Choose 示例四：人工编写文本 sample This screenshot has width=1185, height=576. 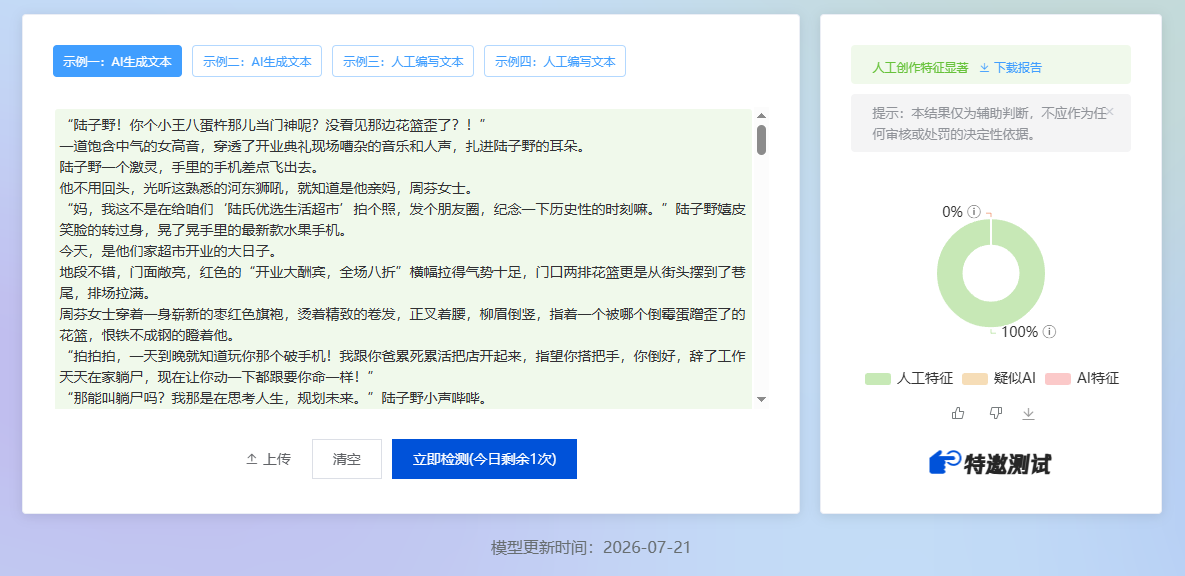[555, 61]
